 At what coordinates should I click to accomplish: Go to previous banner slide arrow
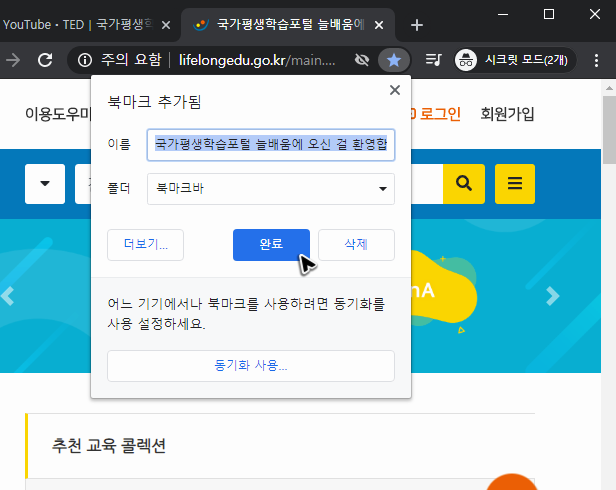[8, 296]
